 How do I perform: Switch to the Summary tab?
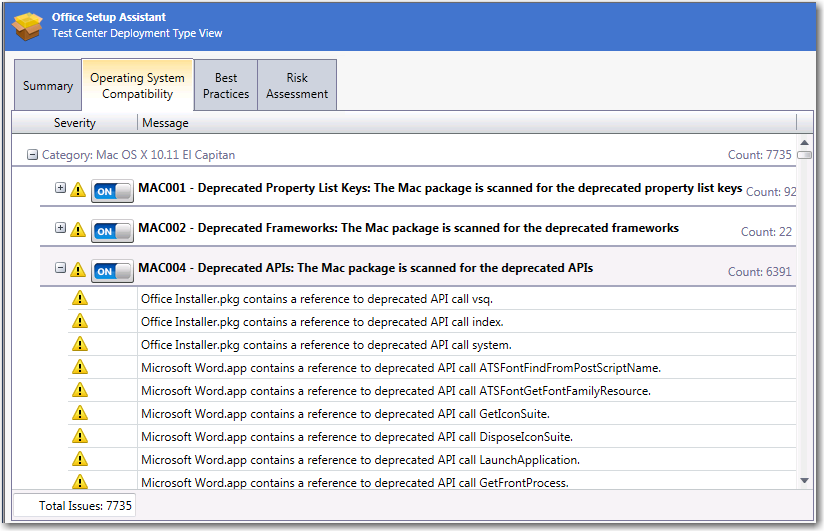click(x=48, y=86)
